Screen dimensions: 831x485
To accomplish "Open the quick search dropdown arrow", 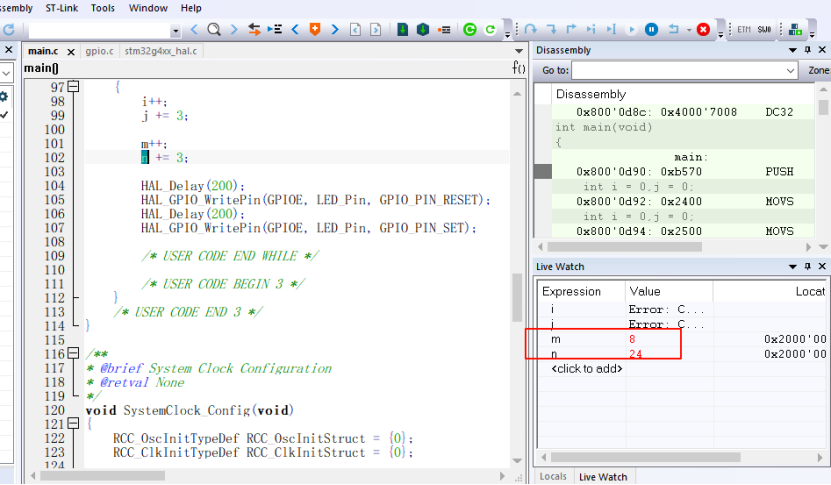I will 175,31.
